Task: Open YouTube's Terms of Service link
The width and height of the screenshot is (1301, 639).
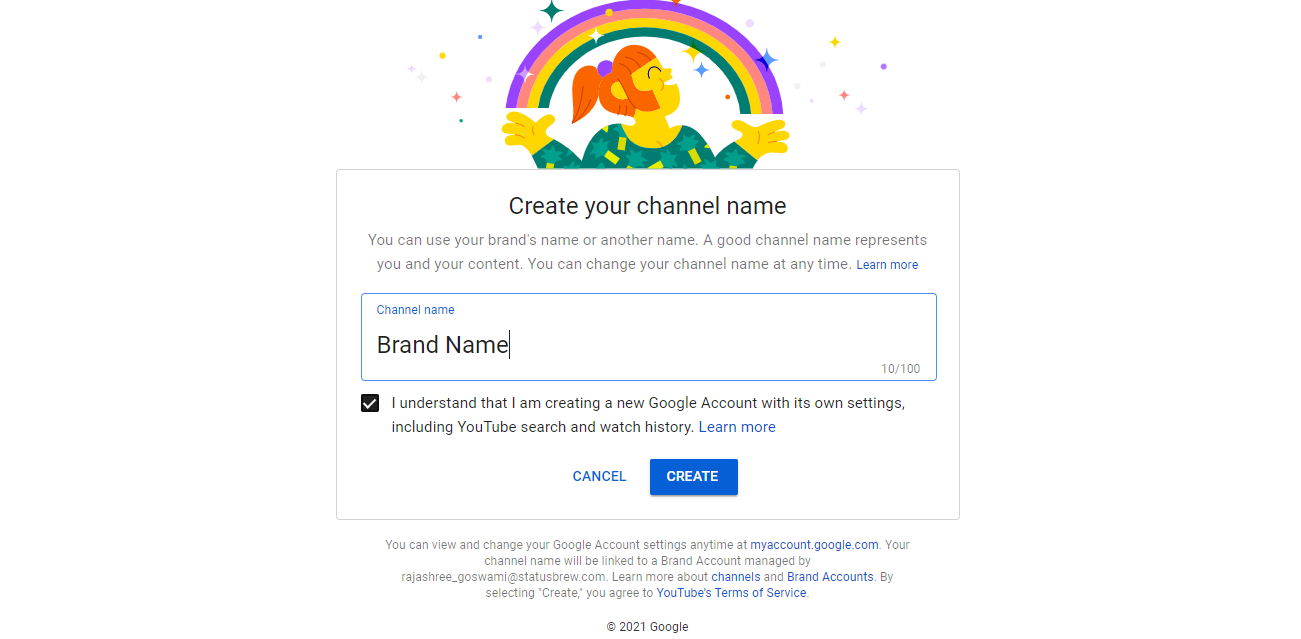Action: click(x=731, y=593)
